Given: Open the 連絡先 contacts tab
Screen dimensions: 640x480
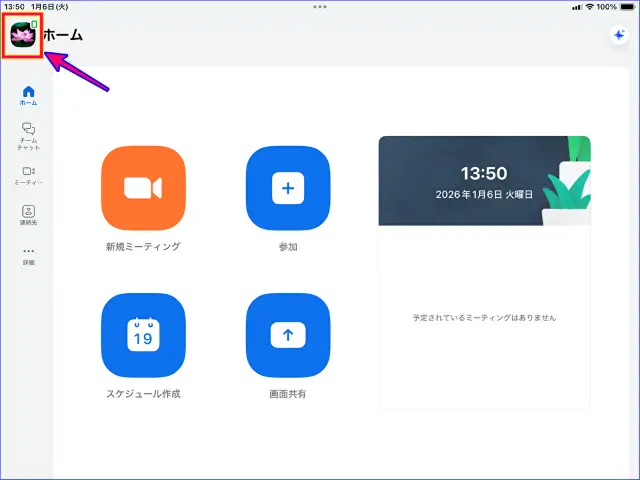Looking at the screenshot, I should pyautogui.click(x=29, y=215).
